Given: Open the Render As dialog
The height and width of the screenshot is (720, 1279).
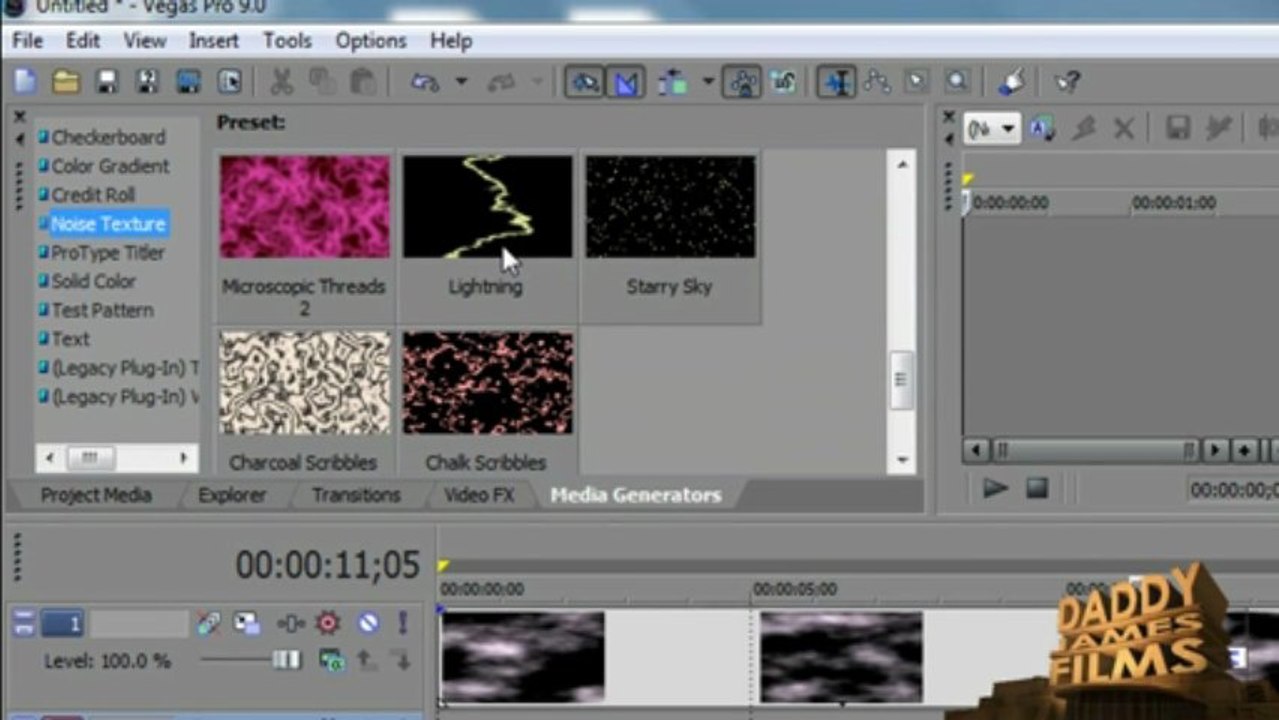Looking at the screenshot, I should 188,82.
